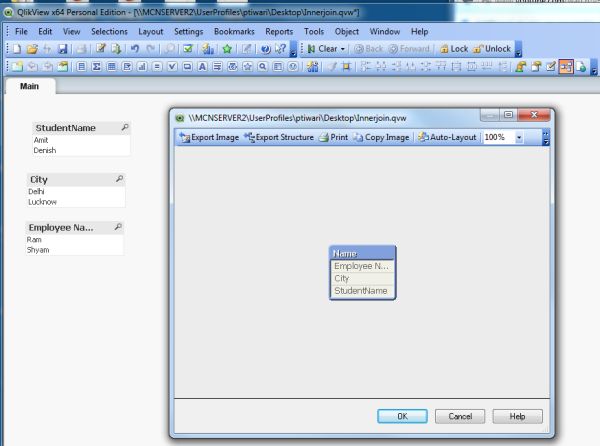Click Export Image in Table Viewer
The width and height of the screenshot is (600, 446).
click(x=209, y=137)
